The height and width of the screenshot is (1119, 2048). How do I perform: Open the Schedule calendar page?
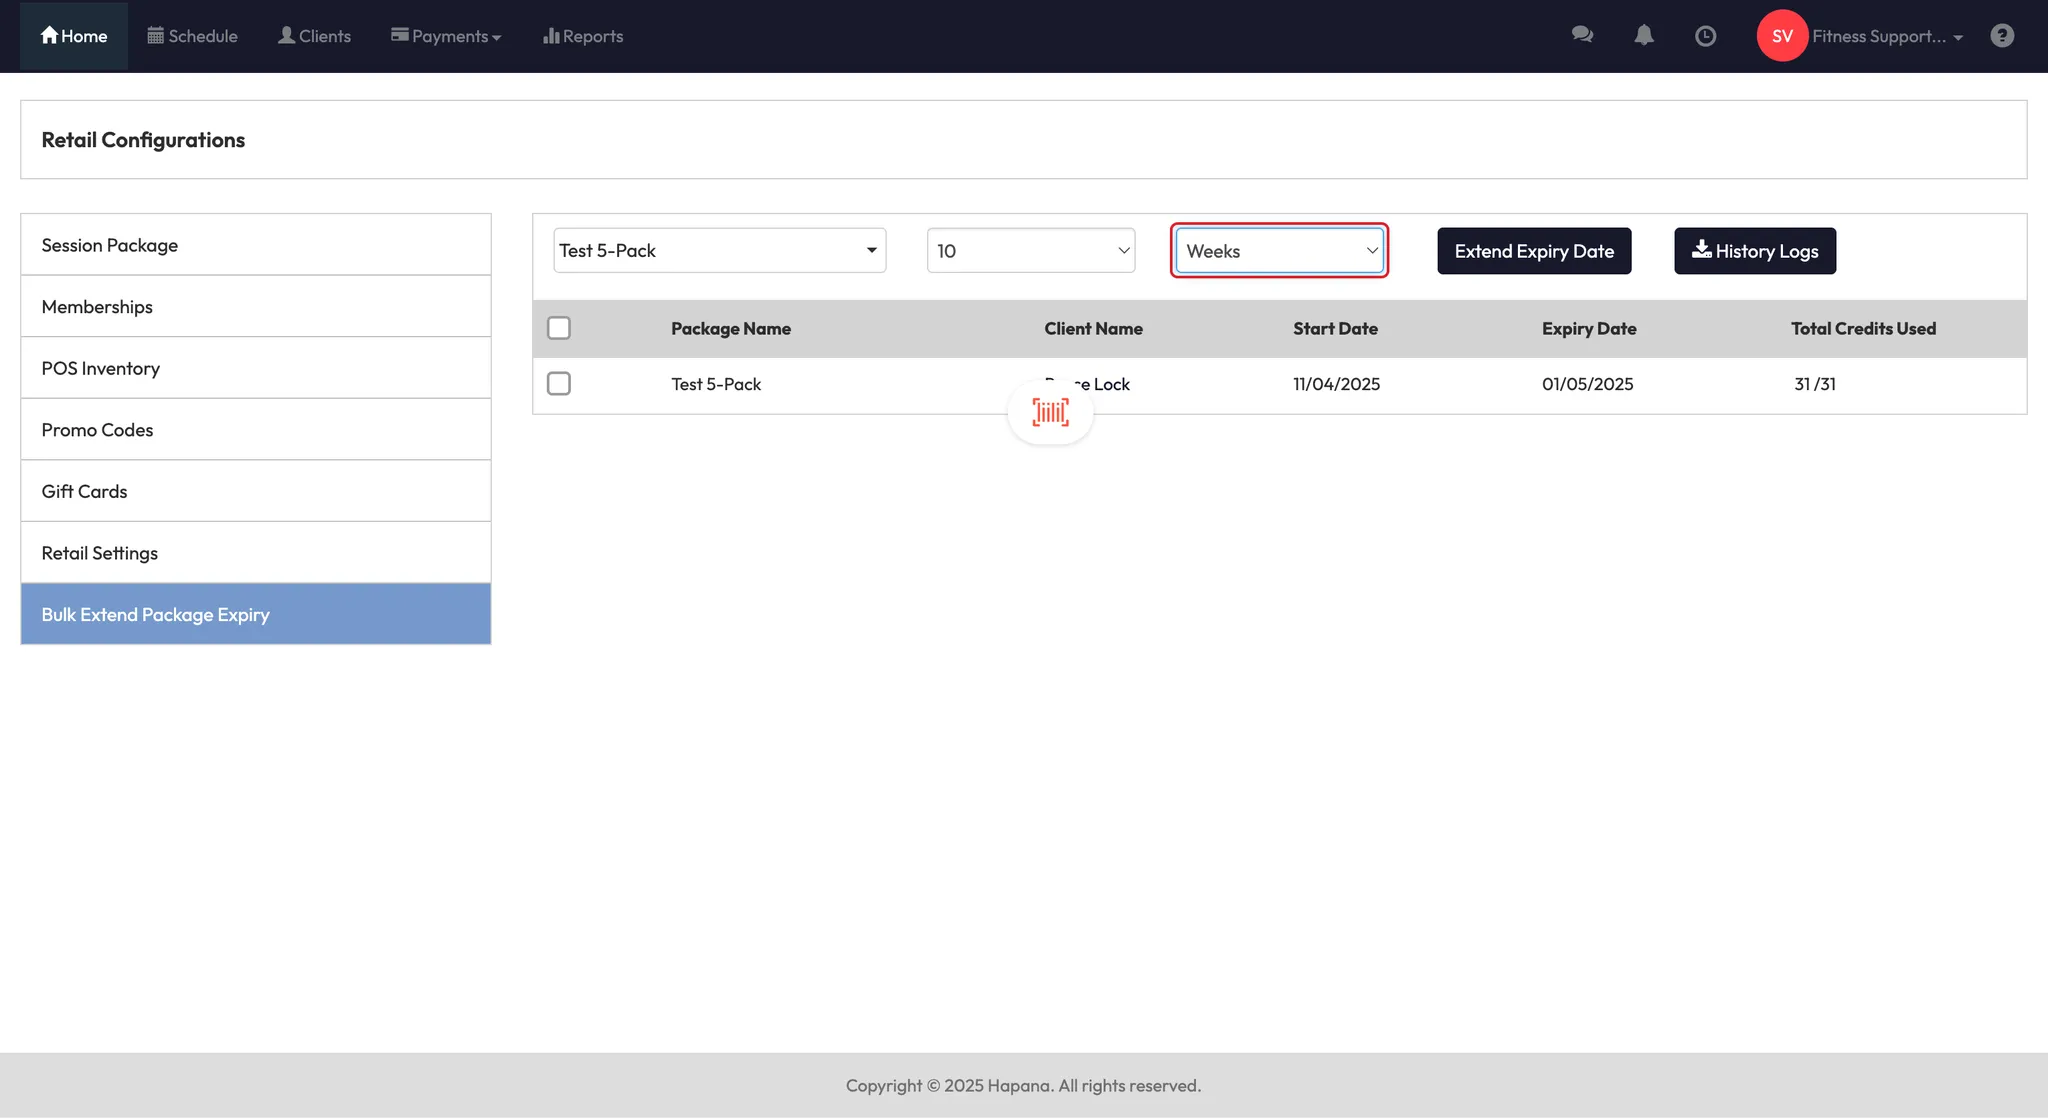point(193,36)
